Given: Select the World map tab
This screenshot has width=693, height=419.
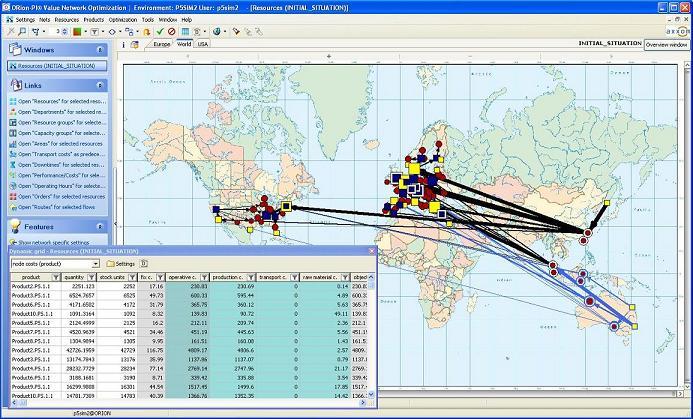Looking at the screenshot, I should click(184, 44).
